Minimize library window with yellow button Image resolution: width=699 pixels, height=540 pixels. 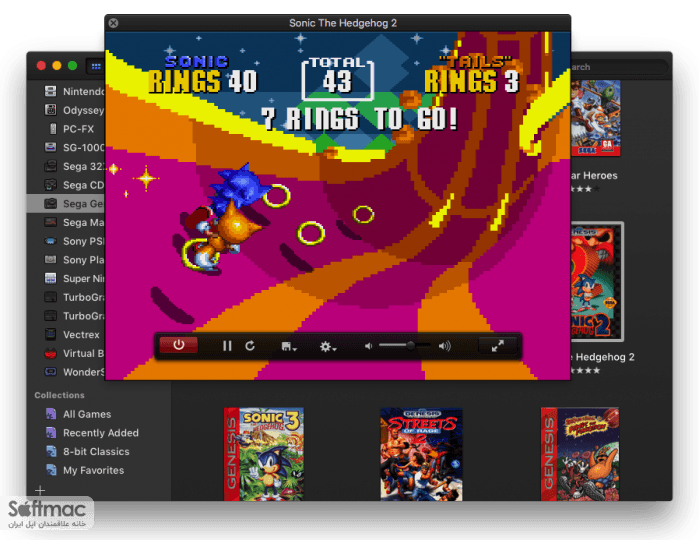point(57,66)
